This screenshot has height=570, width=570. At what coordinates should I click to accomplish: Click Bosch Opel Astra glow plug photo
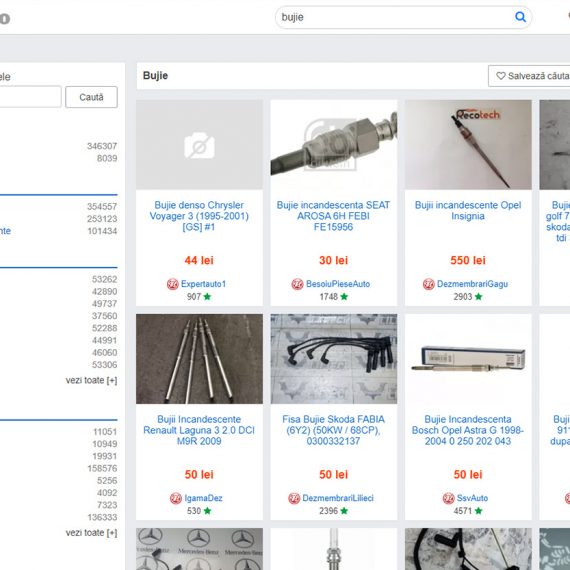[x=468, y=359]
